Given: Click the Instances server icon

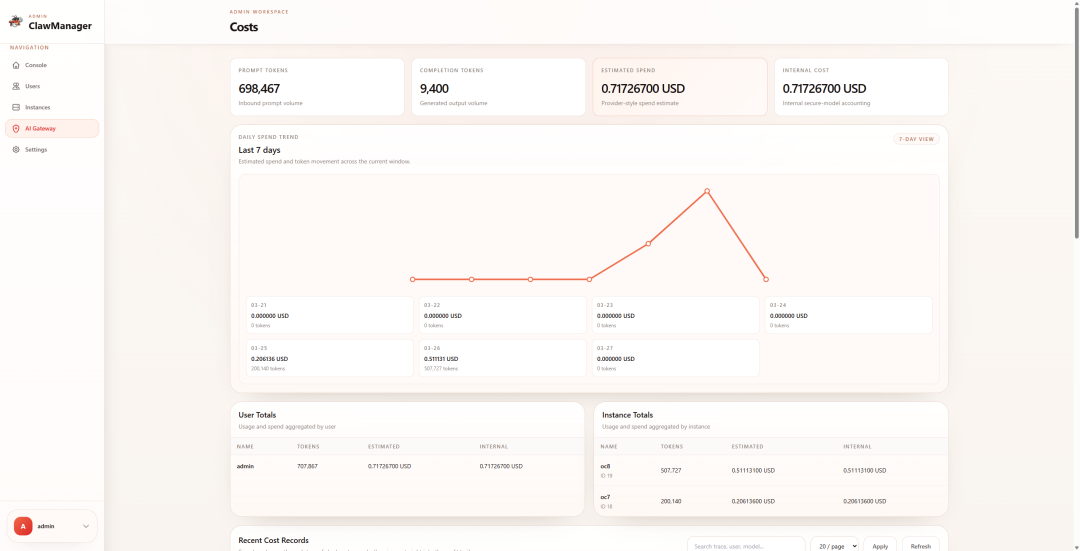Looking at the screenshot, I should pyautogui.click(x=16, y=107).
